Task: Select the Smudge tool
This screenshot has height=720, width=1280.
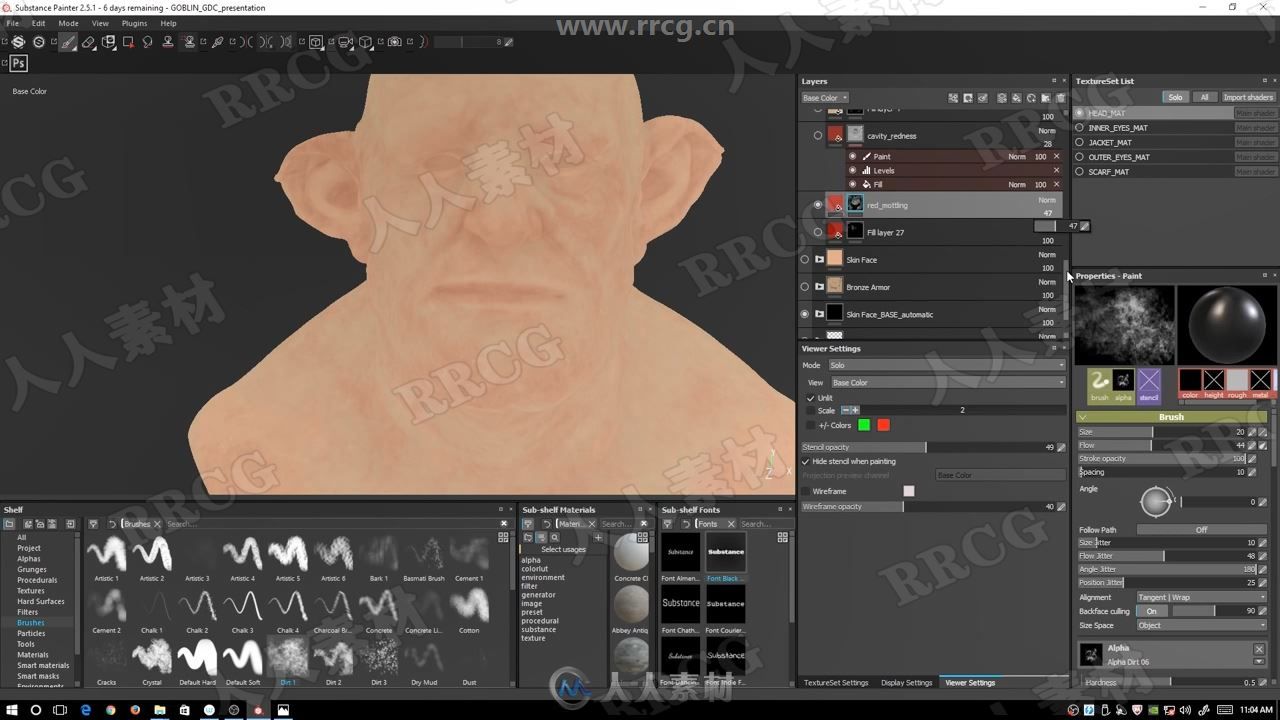Action: (x=148, y=42)
